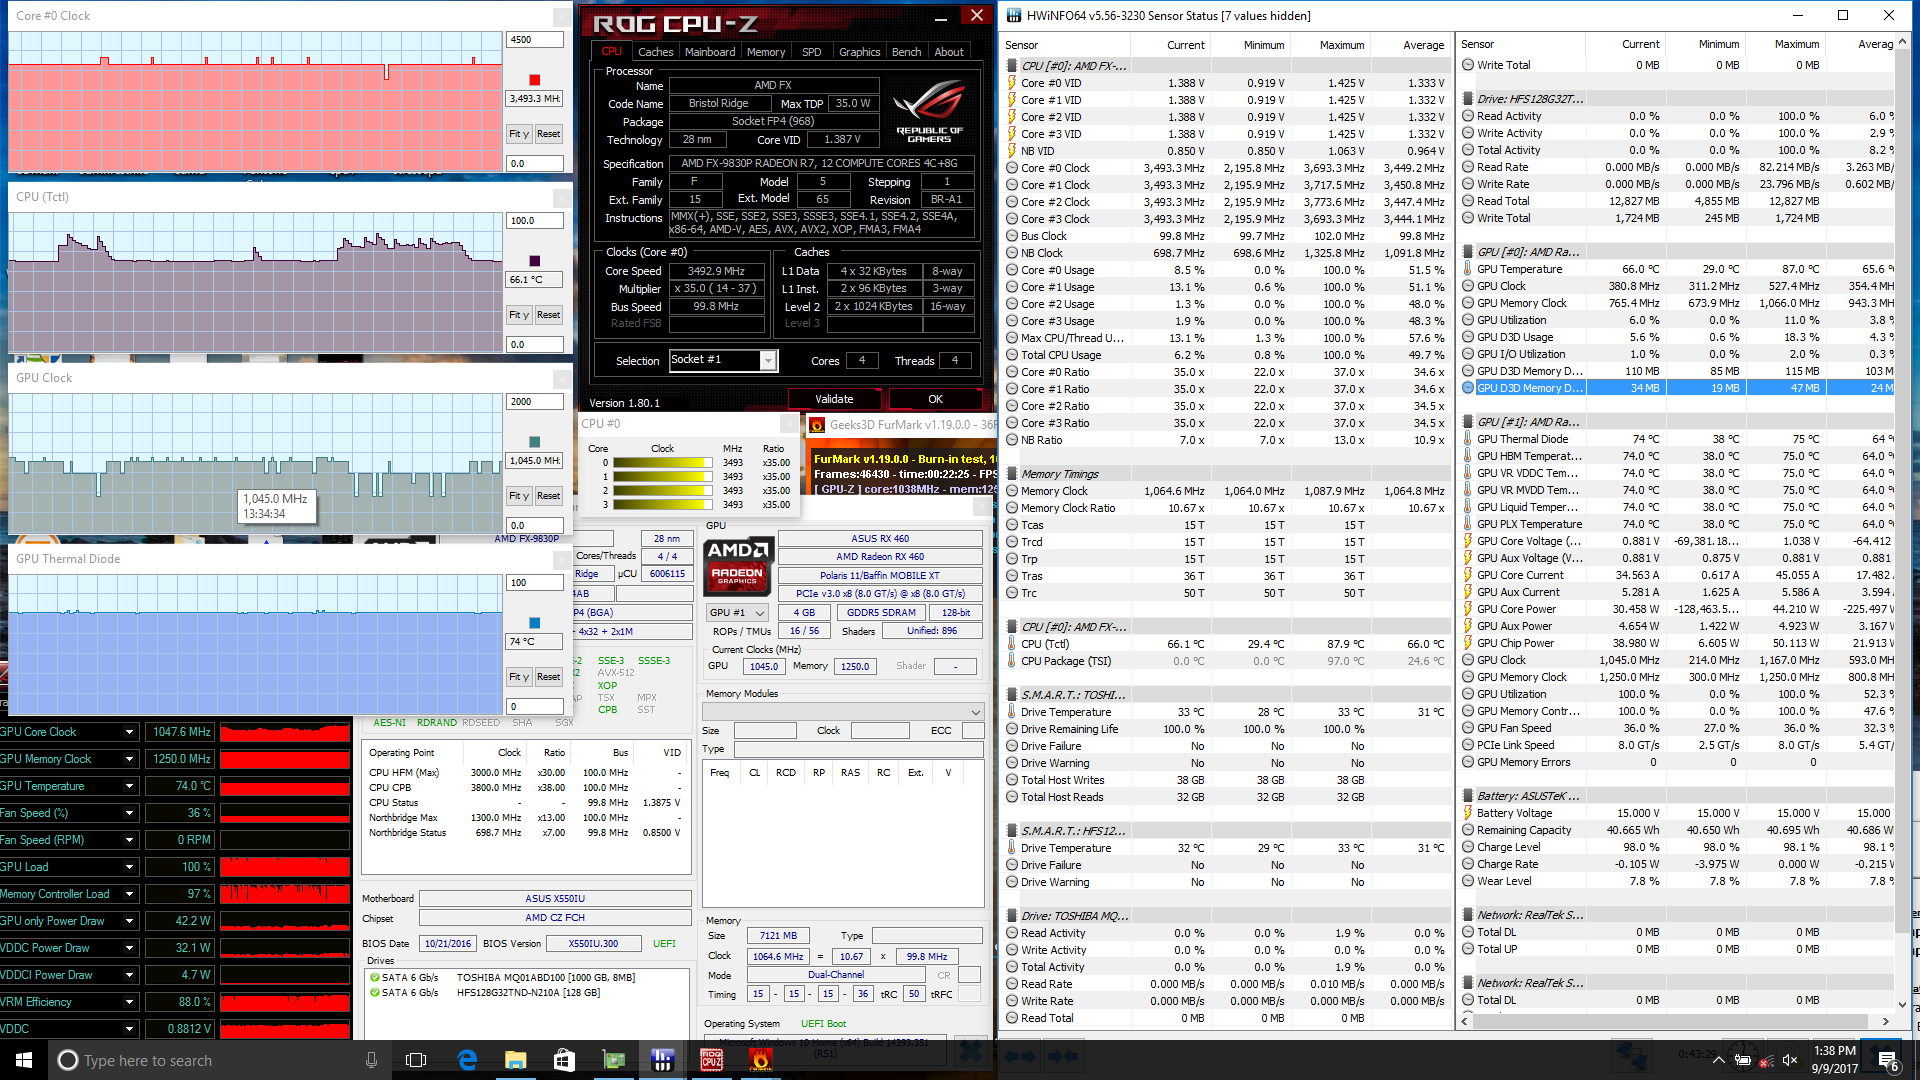Screen dimensions: 1920x1080
Task: Open SPD tab in CPU-Z
Action: pos(812,52)
